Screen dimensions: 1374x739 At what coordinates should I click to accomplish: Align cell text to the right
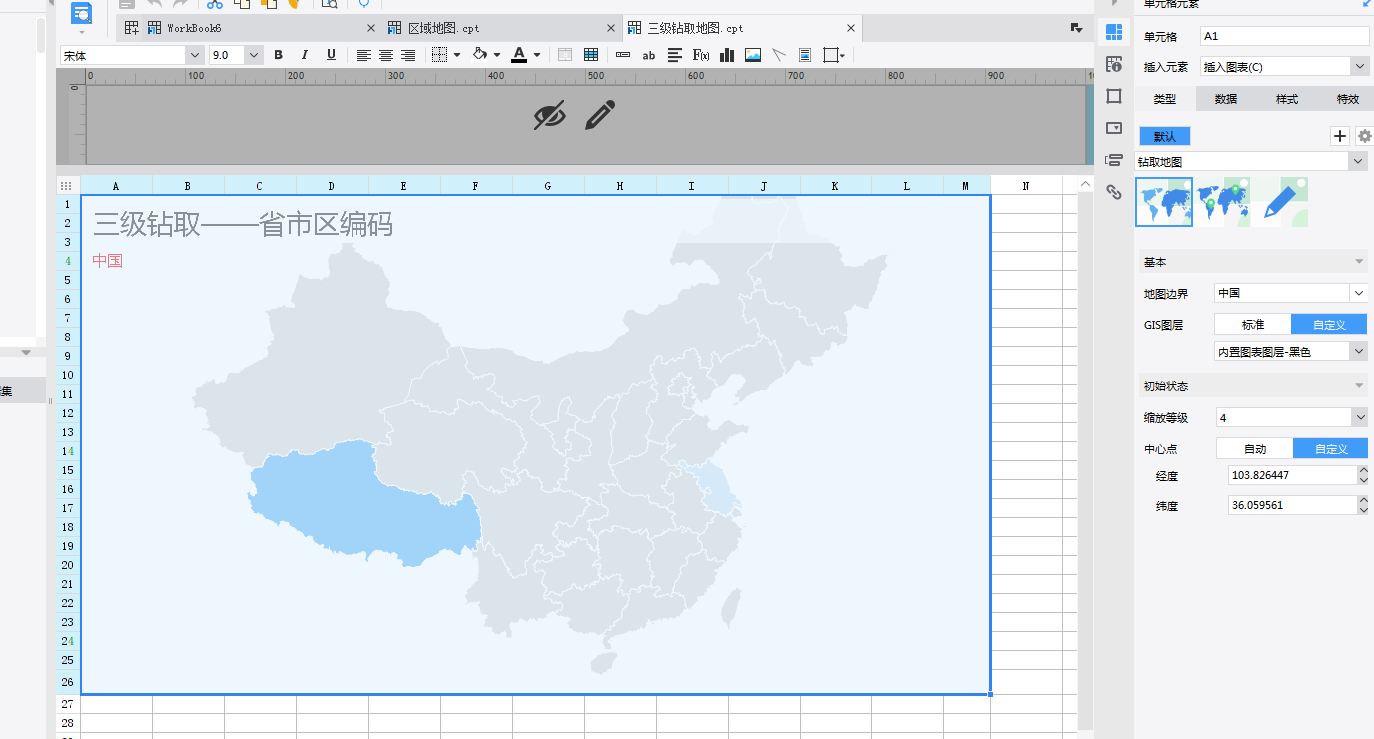click(x=407, y=55)
